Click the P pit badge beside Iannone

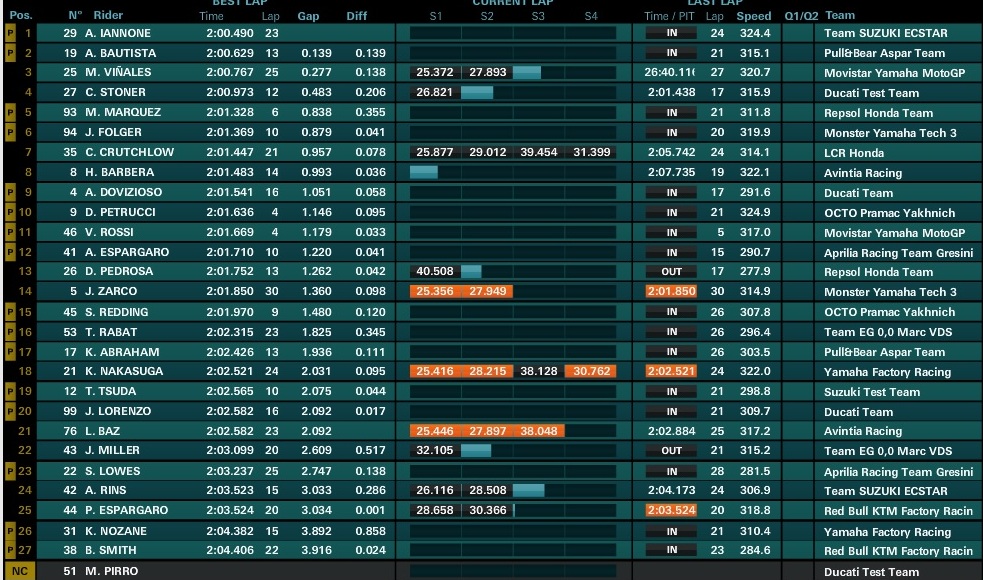[x=10, y=33]
